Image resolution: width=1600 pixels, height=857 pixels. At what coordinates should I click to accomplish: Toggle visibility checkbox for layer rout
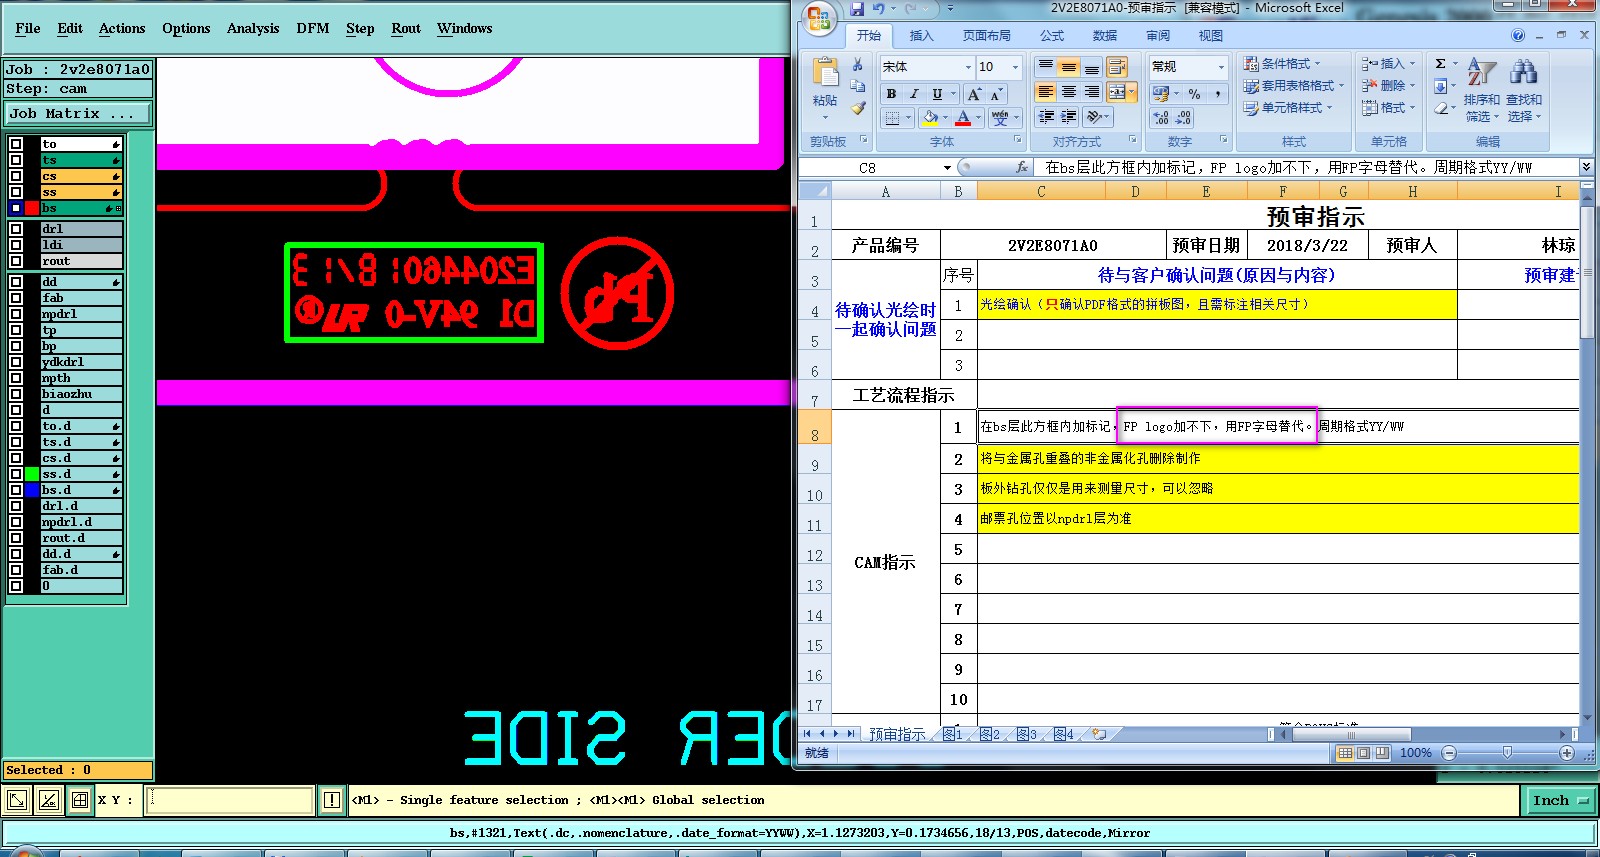tap(16, 261)
